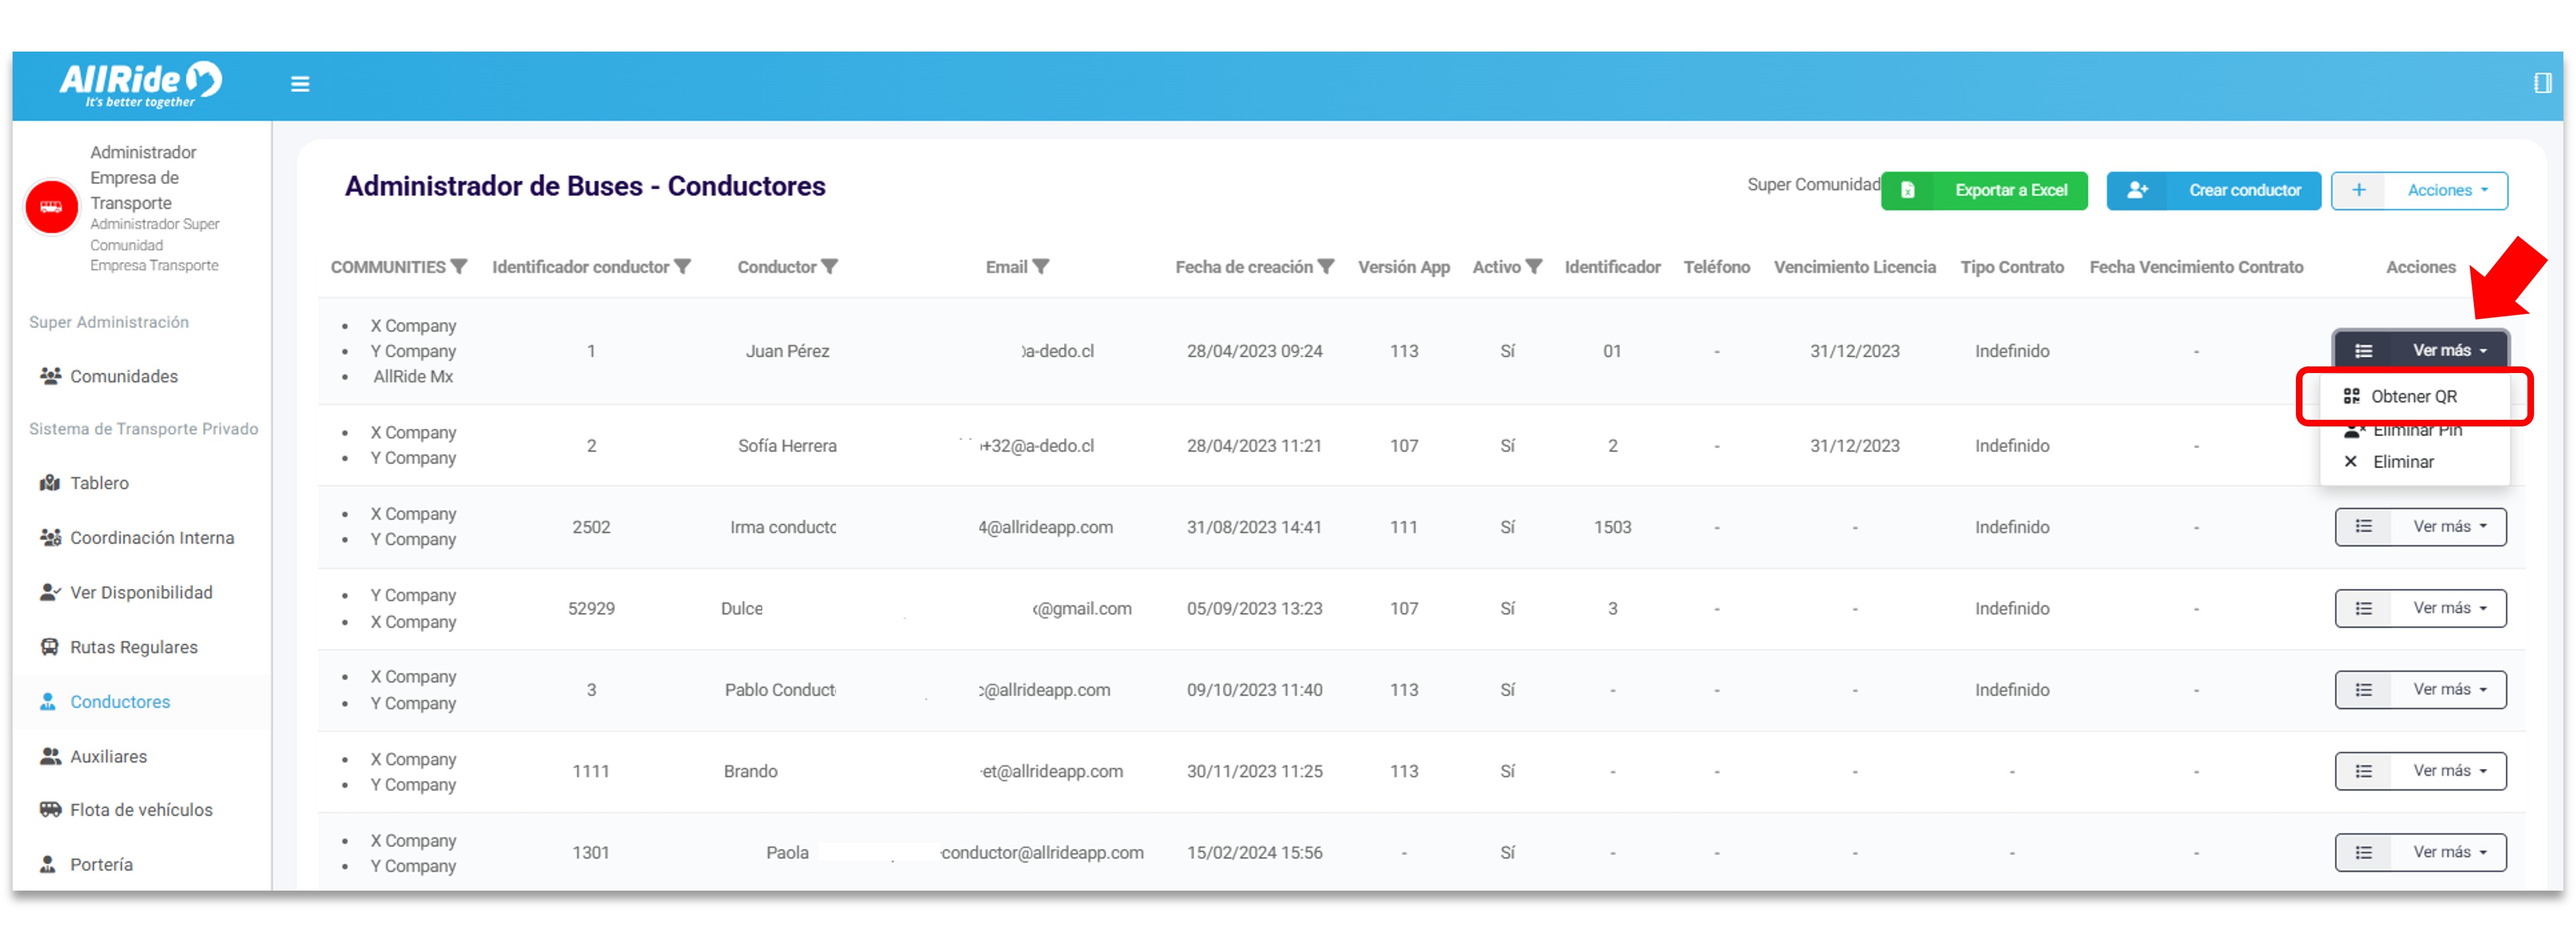
Task: Click Crear conductor button
Action: (2213, 190)
